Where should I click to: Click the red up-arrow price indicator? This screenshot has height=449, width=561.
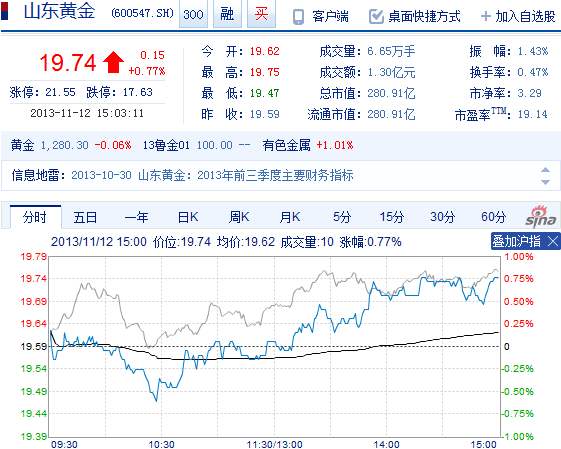[x=113, y=62]
